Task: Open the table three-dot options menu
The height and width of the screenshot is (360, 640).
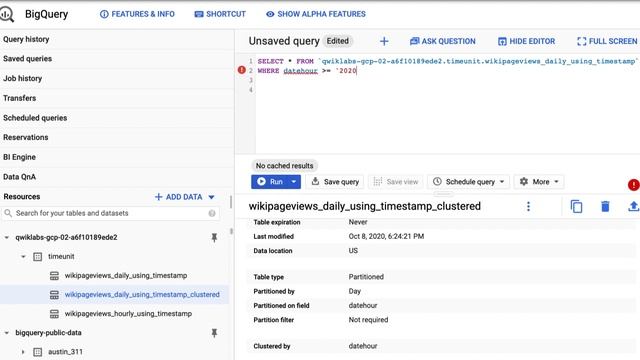Action: (528, 207)
